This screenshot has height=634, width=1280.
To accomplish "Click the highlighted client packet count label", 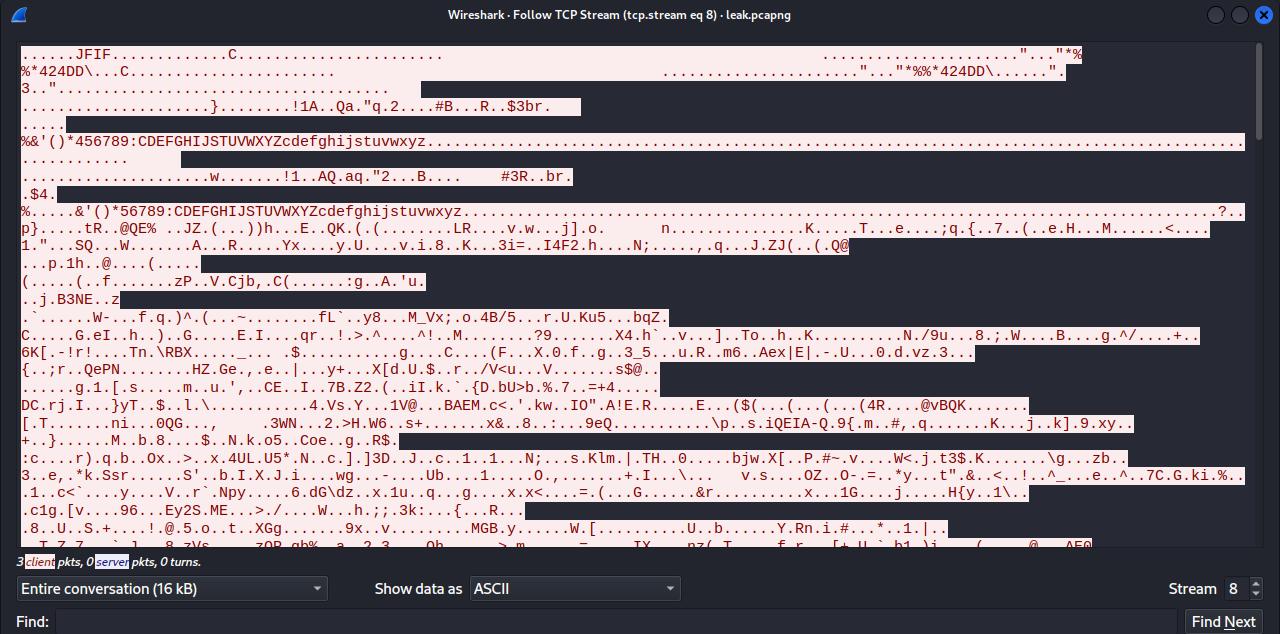I will 38,563.
